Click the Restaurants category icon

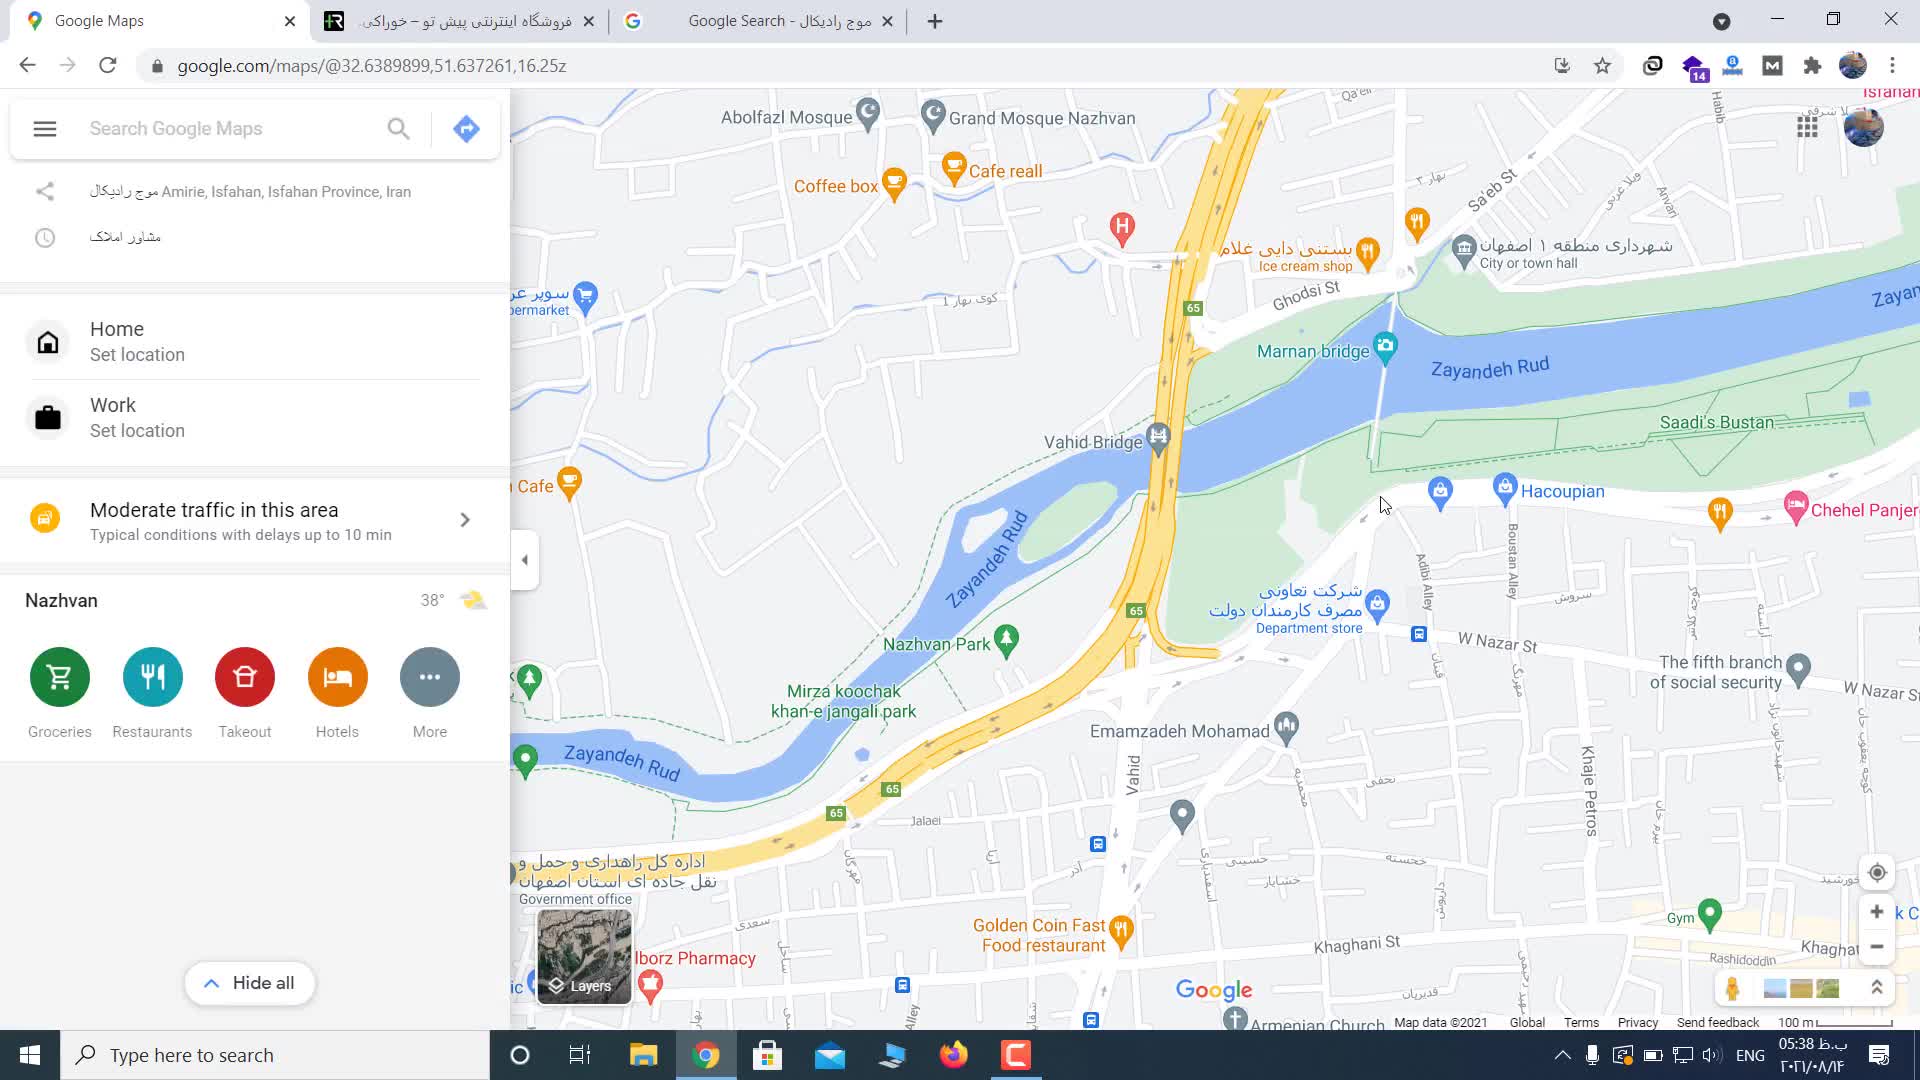tap(152, 677)
